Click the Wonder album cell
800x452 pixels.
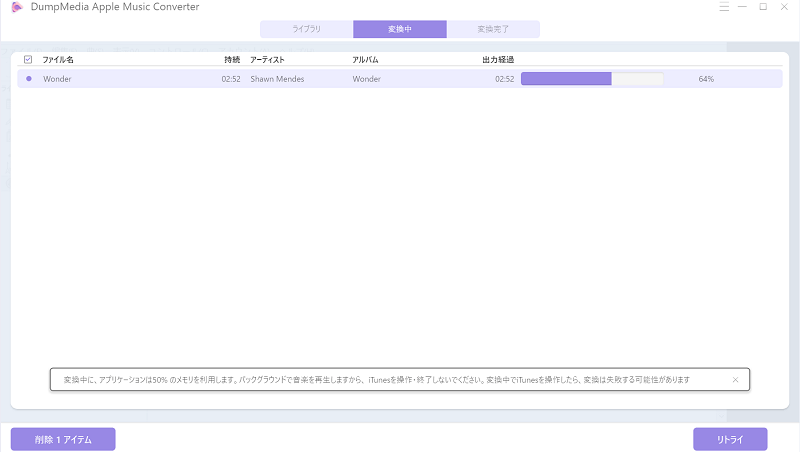(366, 79)
